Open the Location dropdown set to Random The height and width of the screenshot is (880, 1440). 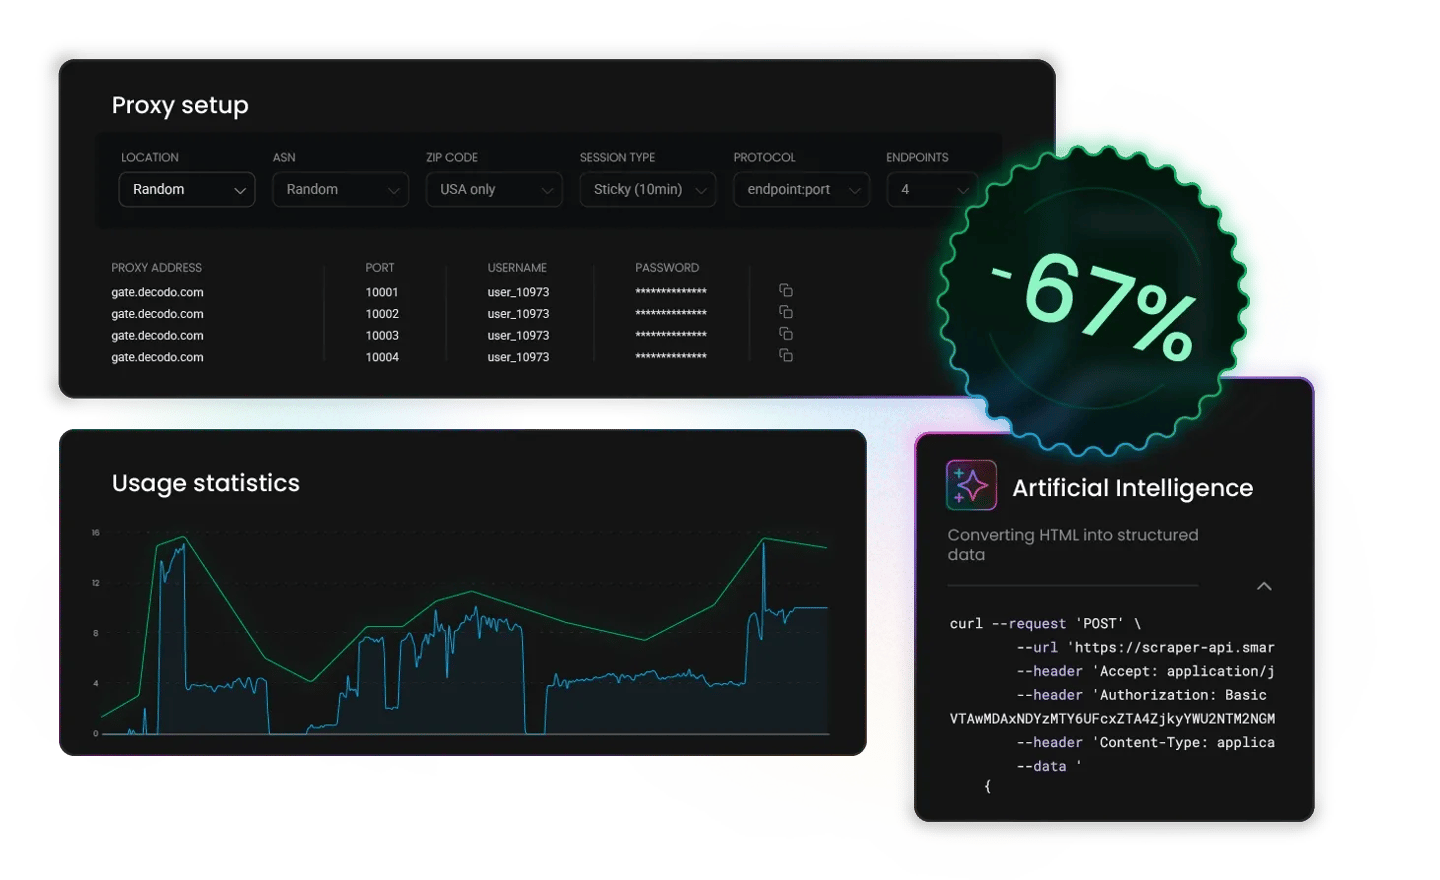click(x=187, y=190)
